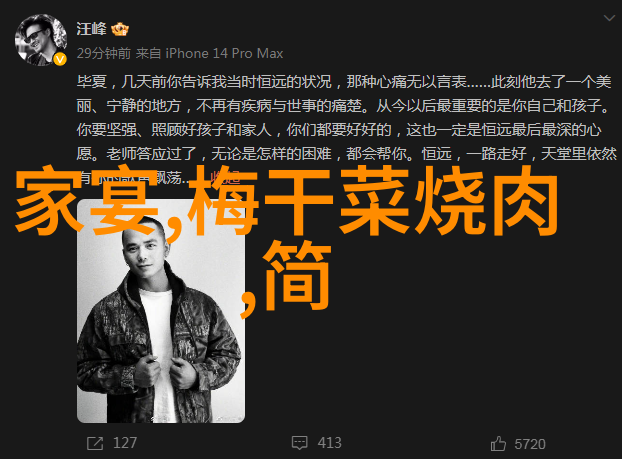
Task: Click the iPhone 14 Pro Max source
Action: (x=224, y=53)
